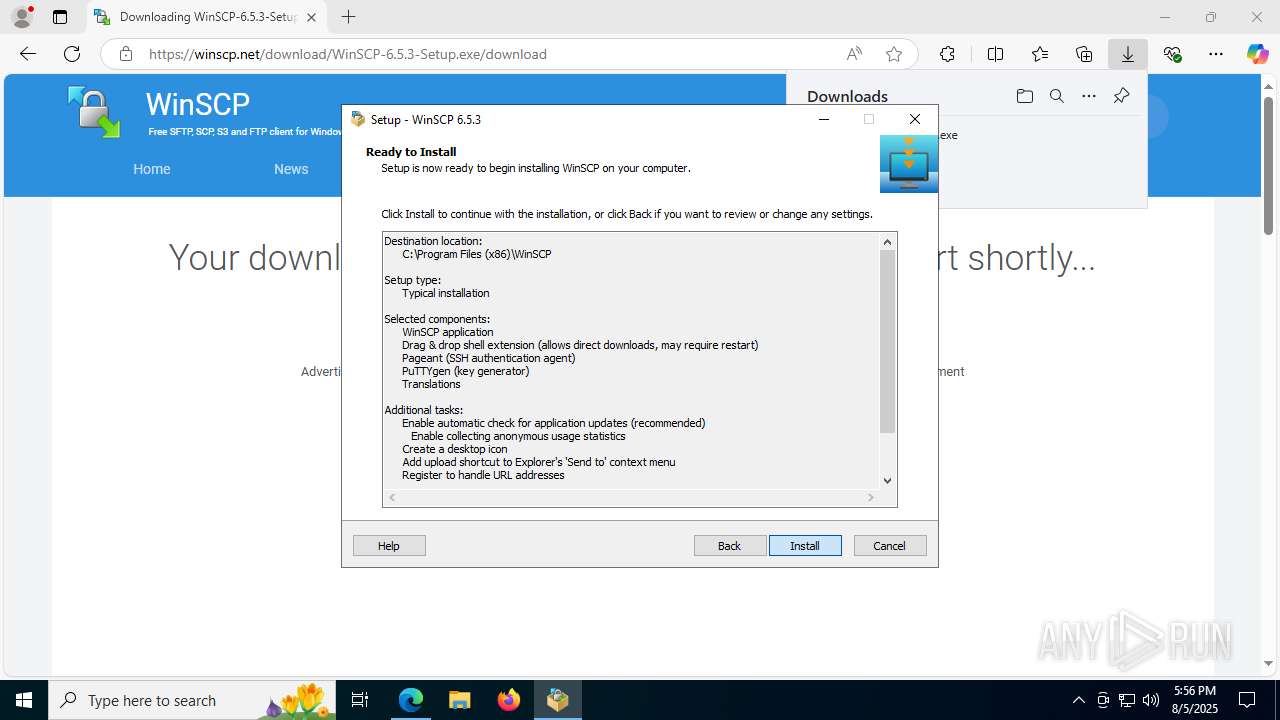Go back in the Edge browser
The width and height of the screenshot is (1280, 720).
28,54
